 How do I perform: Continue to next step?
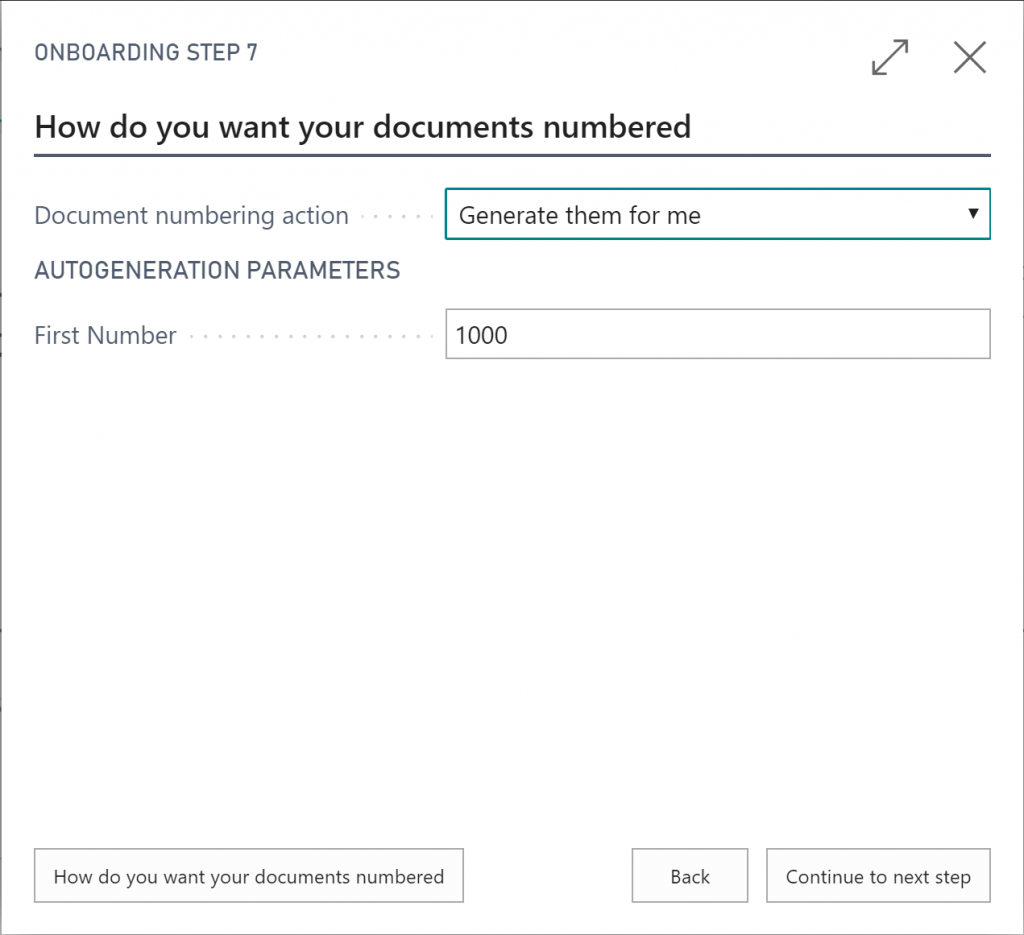click(878, 876)
